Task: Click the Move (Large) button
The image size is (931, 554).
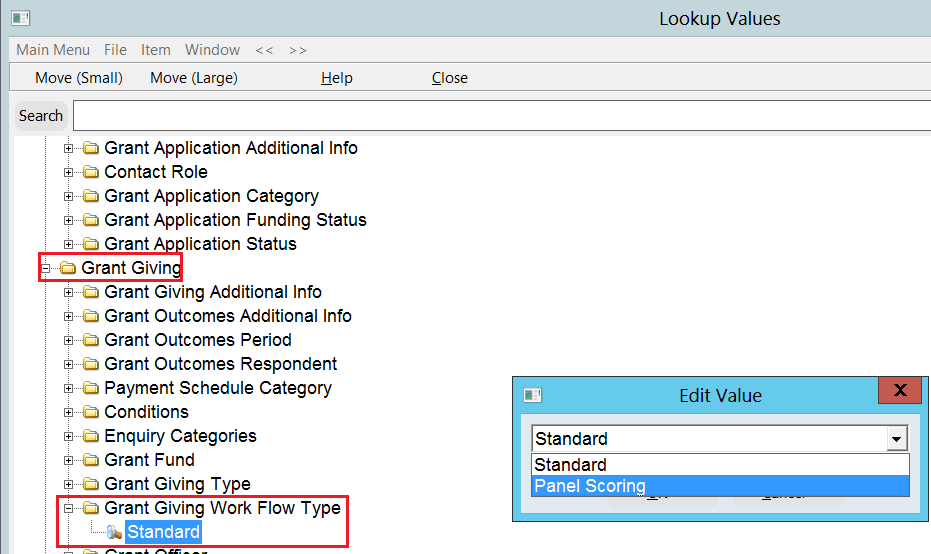Action: 194,78
